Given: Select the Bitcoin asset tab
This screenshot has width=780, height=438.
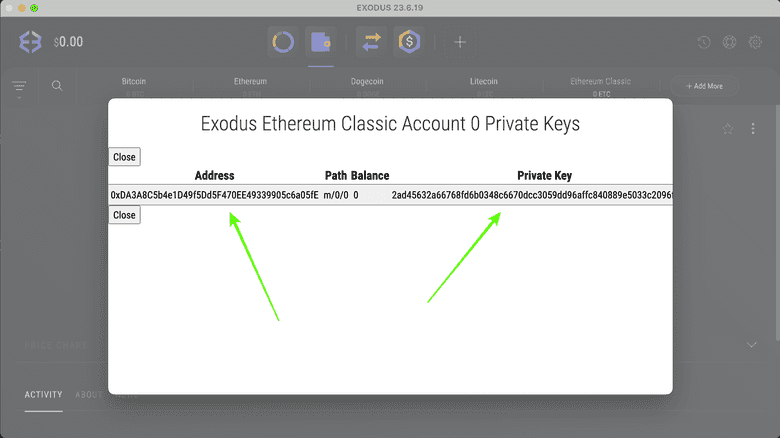Looking at the screenshot, I should [x=135, y=81].
